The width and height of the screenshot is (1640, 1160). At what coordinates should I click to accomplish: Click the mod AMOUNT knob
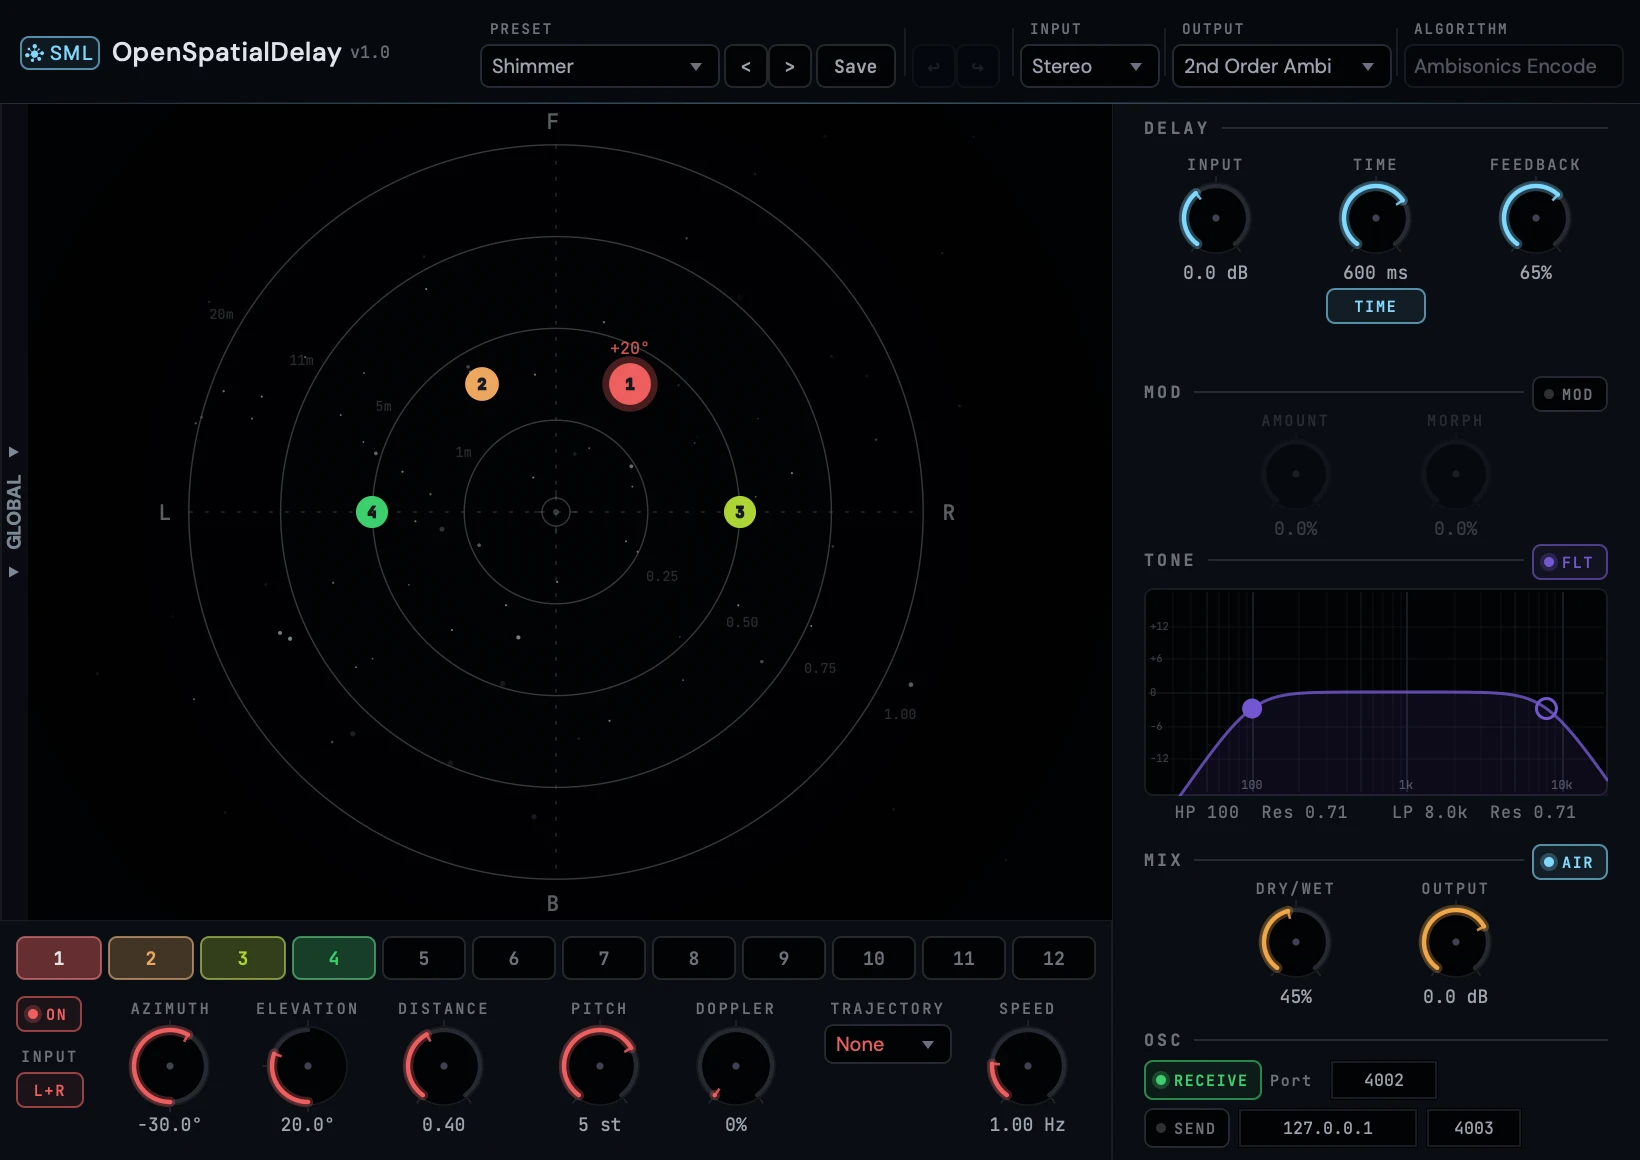1296,474
